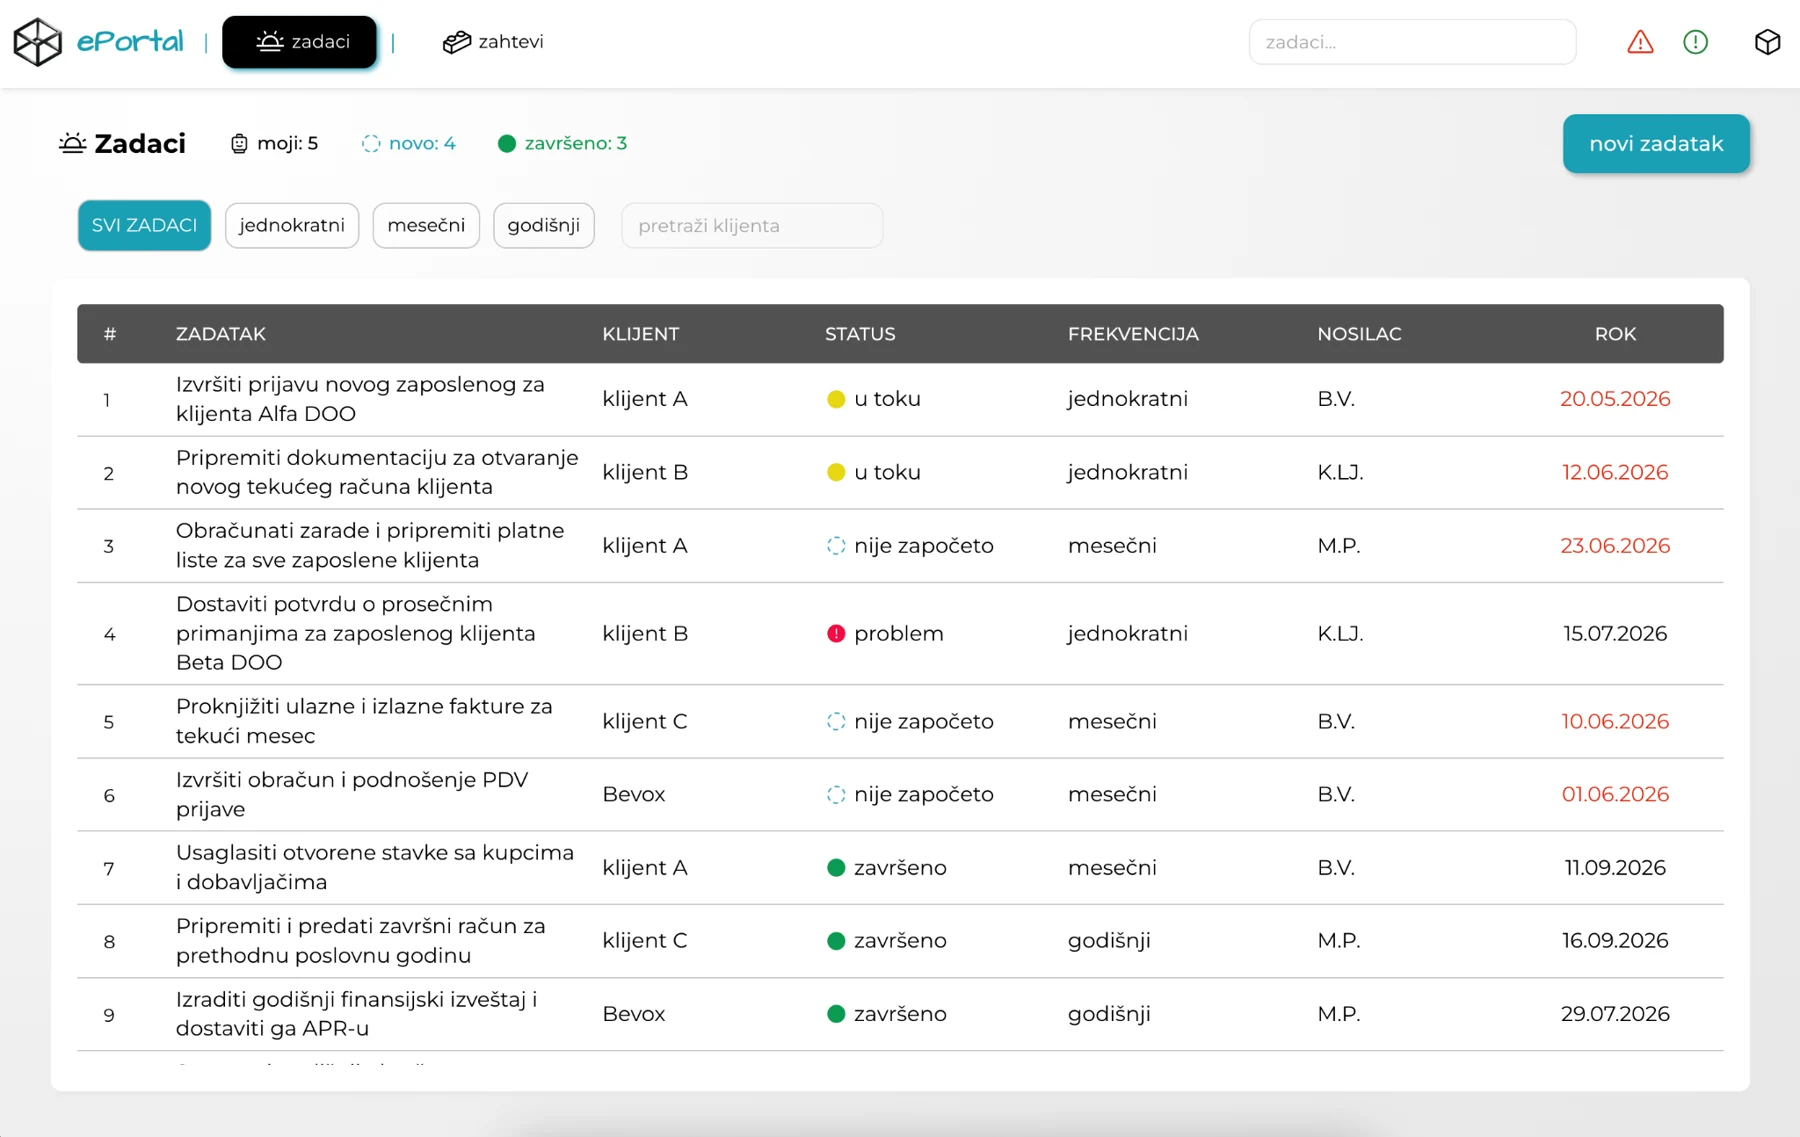Sort by the KLIJENT column header
Viewport: 1800px width, 1137px height.
coord(640,334)
